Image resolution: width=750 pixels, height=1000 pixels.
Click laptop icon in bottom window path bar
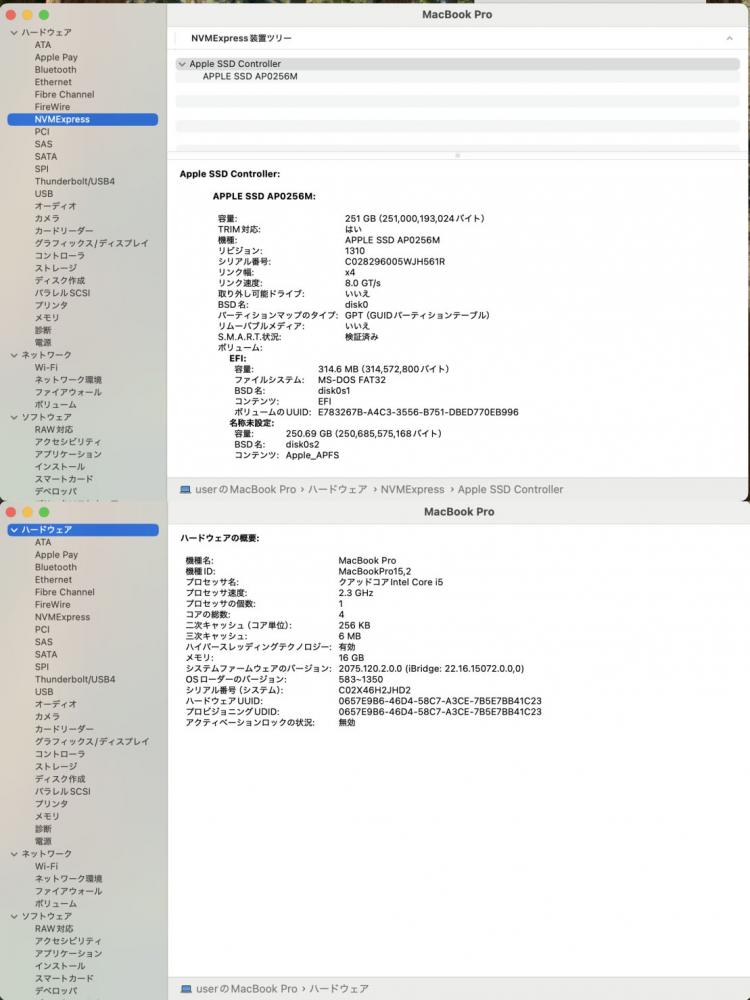point(186,989)
